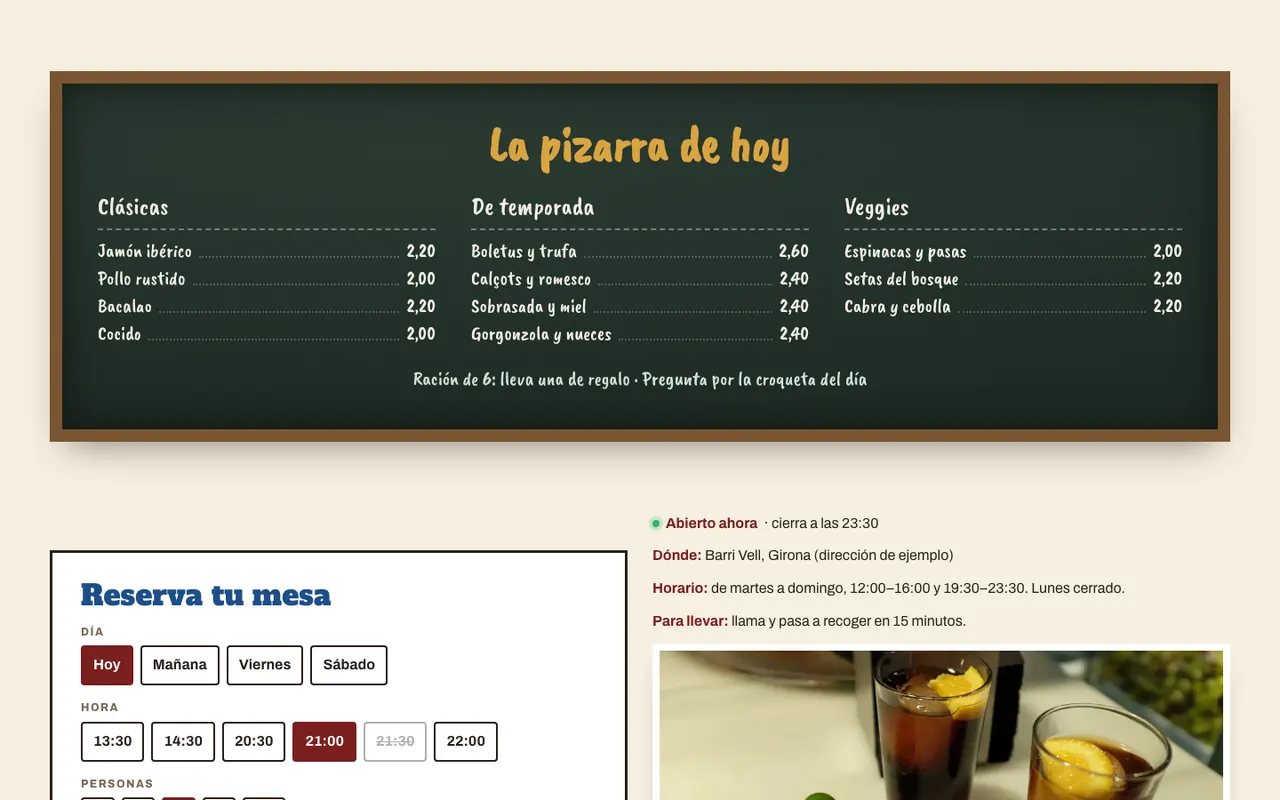
Task: Select "Sobrasada y miel" menu item
Action: 529,307
